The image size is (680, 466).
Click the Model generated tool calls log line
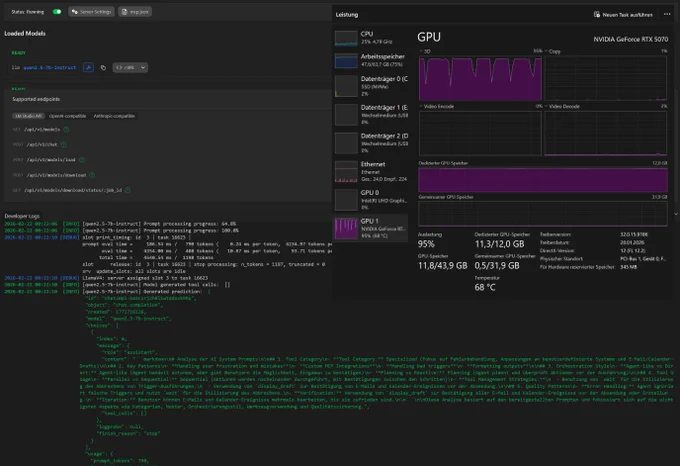pos(117,285)
